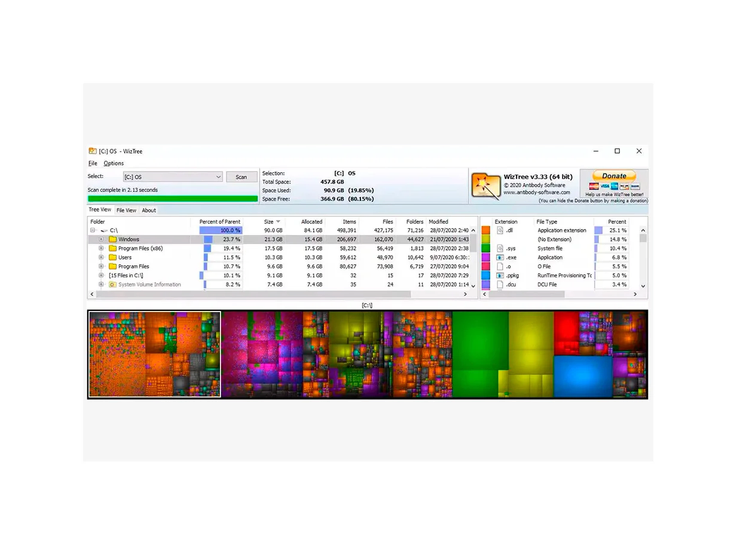Screen dimensions: 740x547
Task: Open the drive selection dropdown [C:] OS
Action: (x=173, y=177)
